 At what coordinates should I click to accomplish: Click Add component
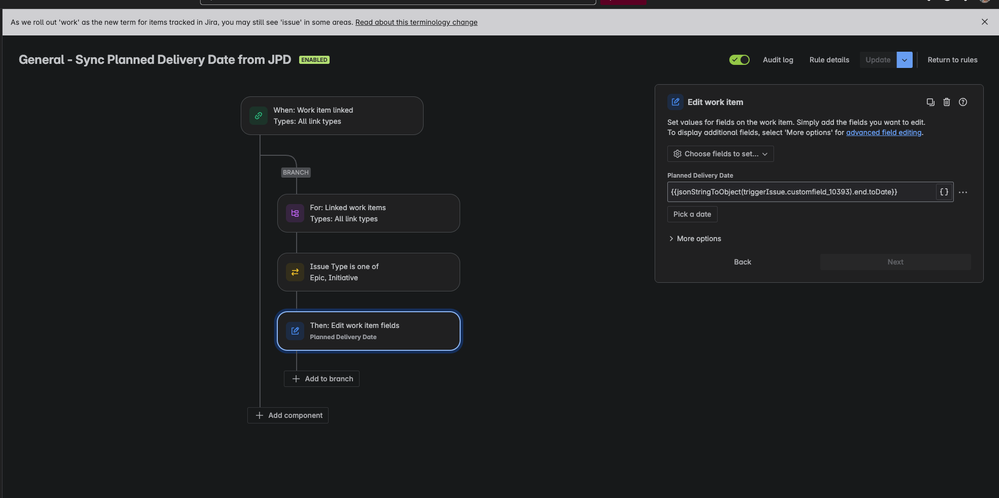pyautogui.click(x=288, y=415)
